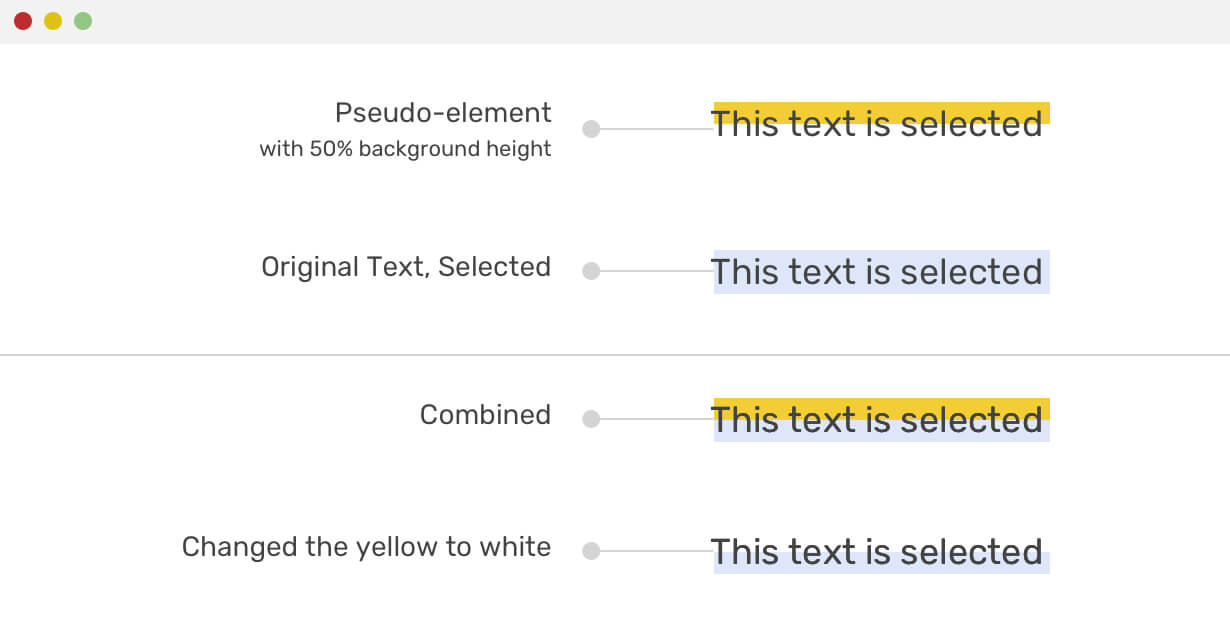Click the sample text fully highlighted in blue
Screen dimensions: 1230x630
(877, 272)
